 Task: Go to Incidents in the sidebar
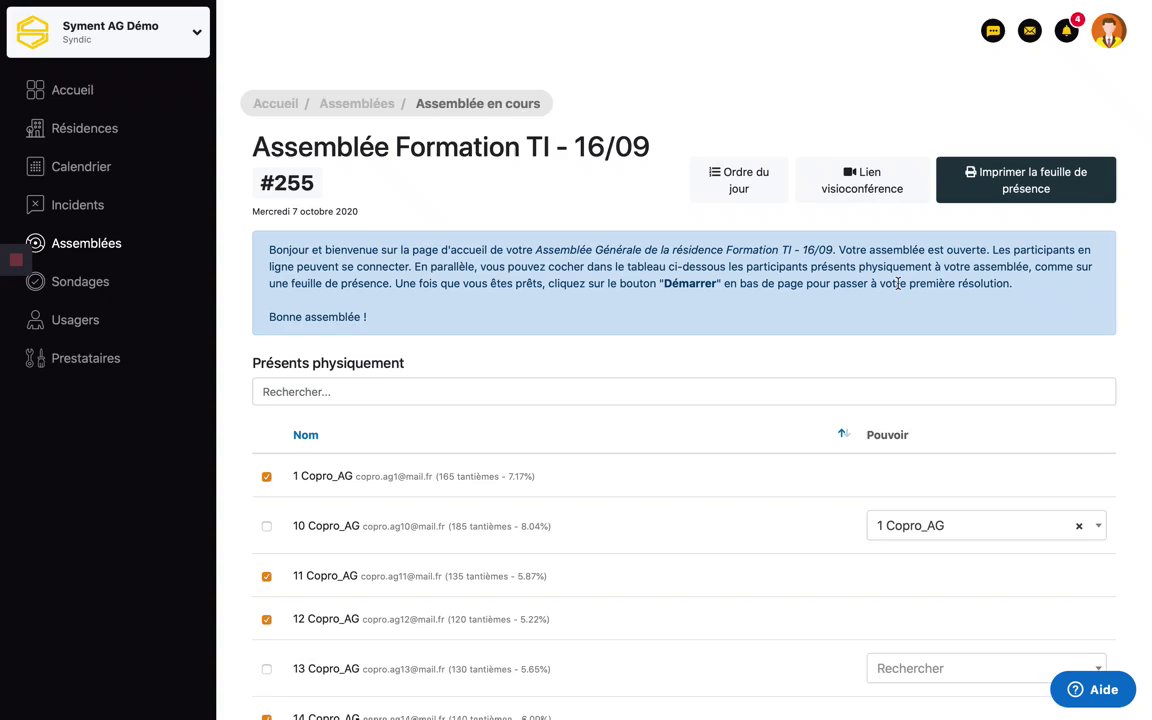pos(77,205)
